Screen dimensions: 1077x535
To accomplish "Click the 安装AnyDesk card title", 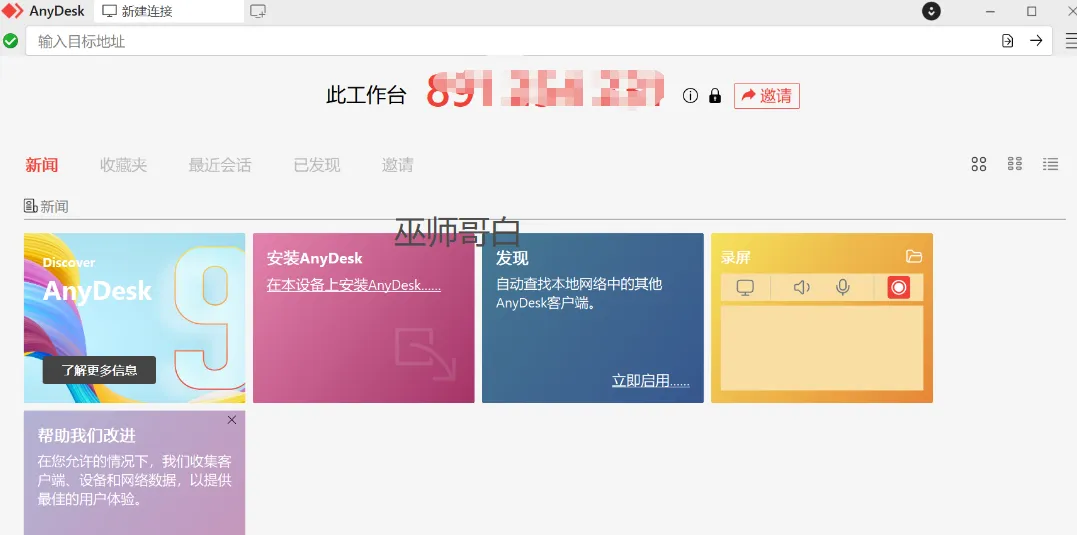I will click(x=315, y=258).
